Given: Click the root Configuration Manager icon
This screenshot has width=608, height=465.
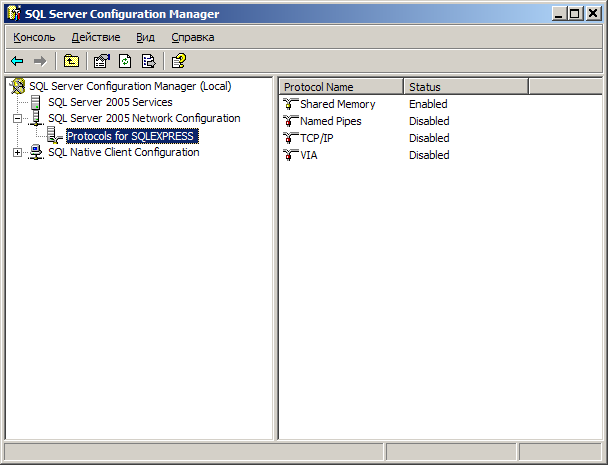Looking at the screenshot, I should point(18,86).
